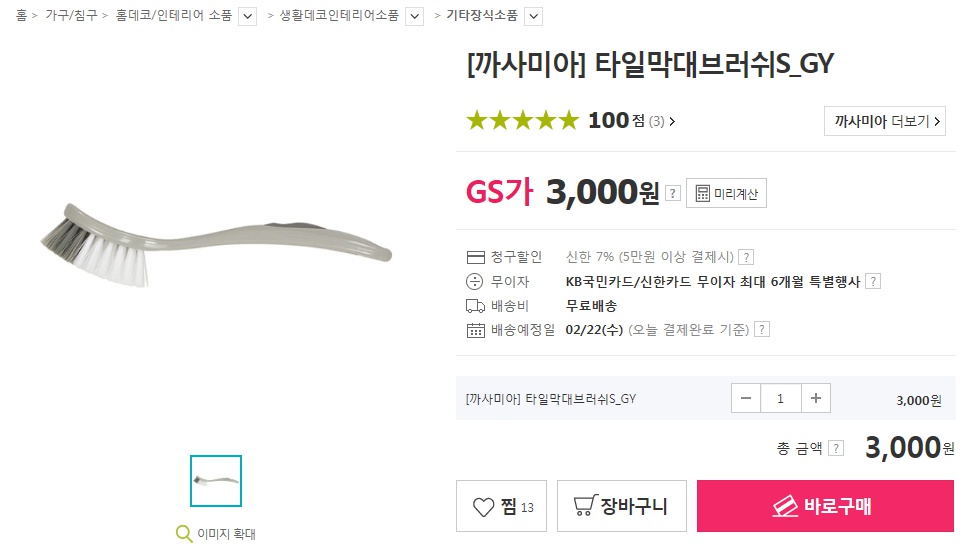This screenshot has height=559, width=960.
Task: Open help icon beside 청구할인 info
Action: pos(746,257)
